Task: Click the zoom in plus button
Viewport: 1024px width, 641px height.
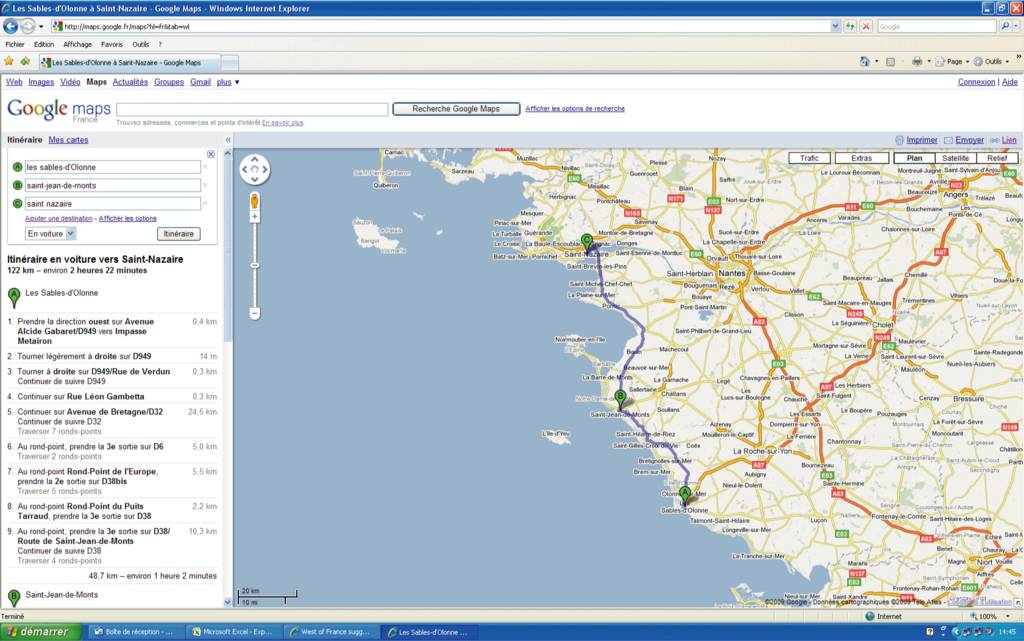Action: point(255,217)
